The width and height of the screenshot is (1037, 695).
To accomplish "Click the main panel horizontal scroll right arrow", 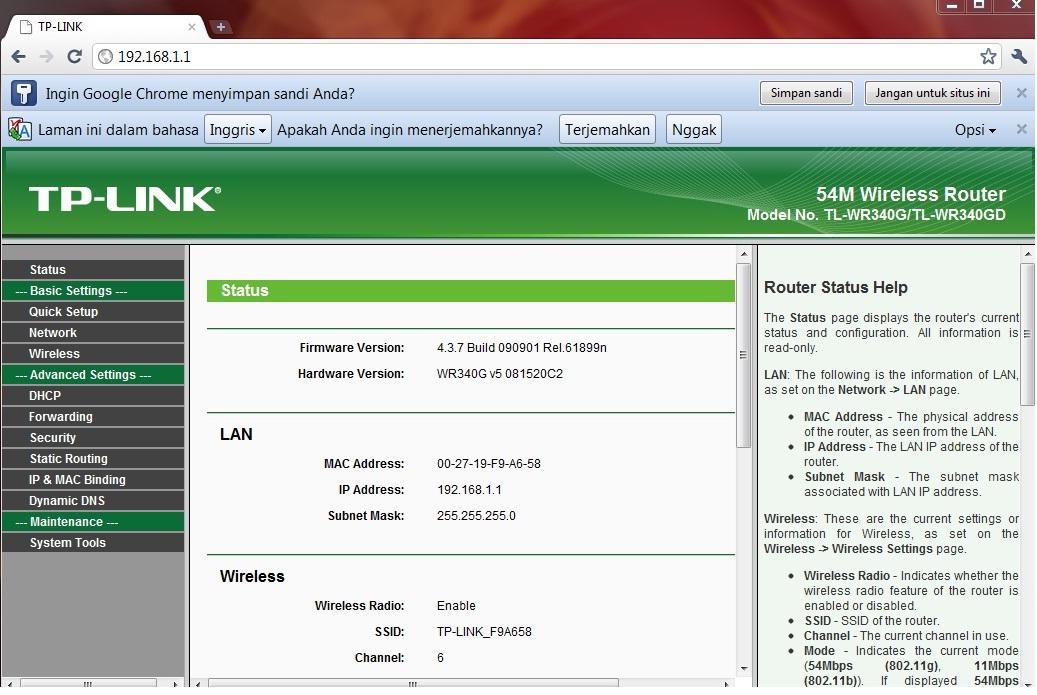I will [726, 684].
